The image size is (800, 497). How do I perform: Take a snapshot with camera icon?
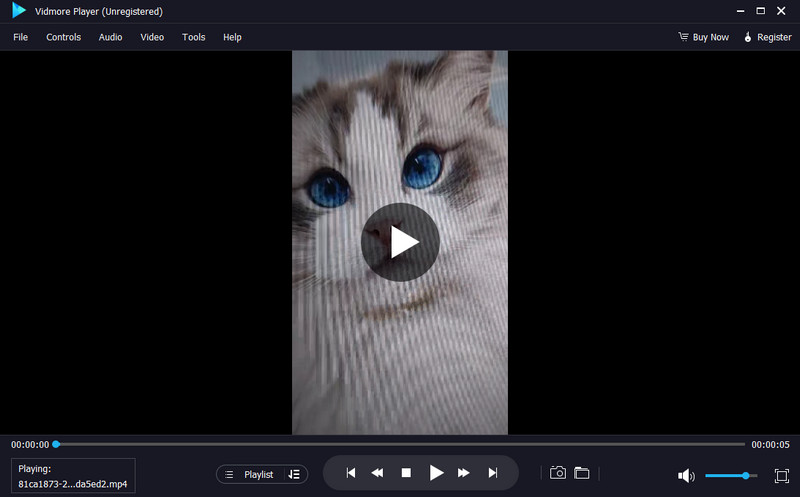tap(558, 473)
